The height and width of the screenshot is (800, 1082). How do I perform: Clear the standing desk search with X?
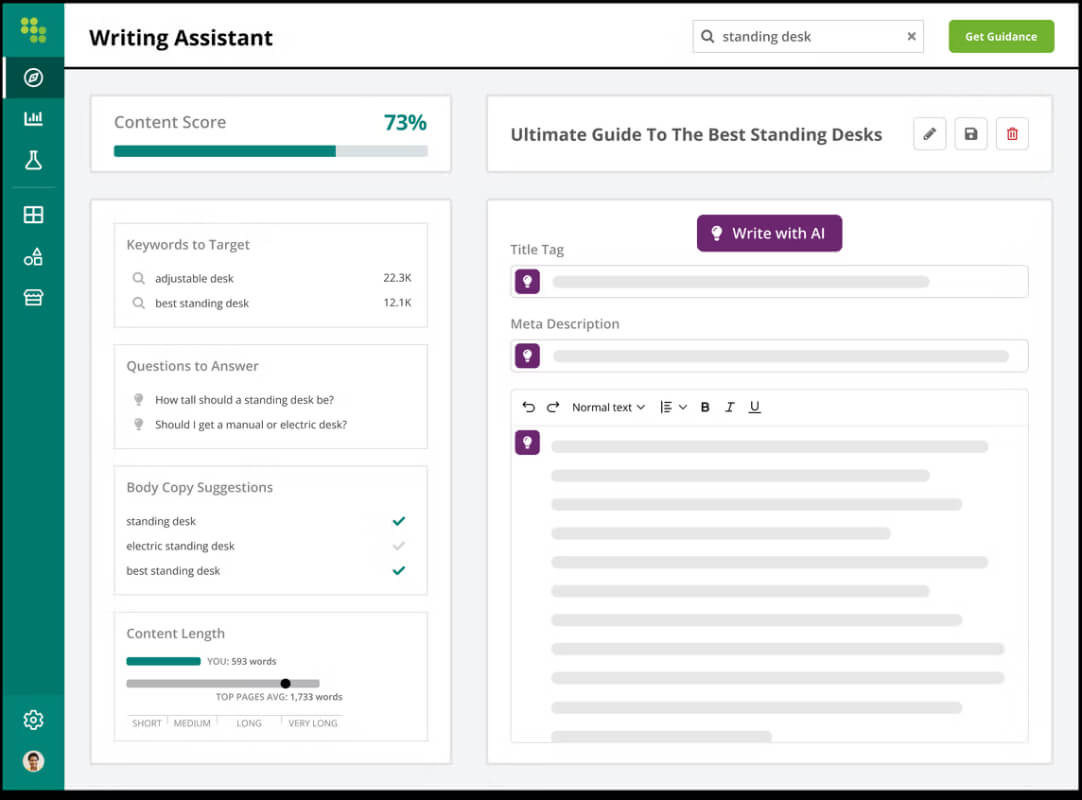[912, 37]
